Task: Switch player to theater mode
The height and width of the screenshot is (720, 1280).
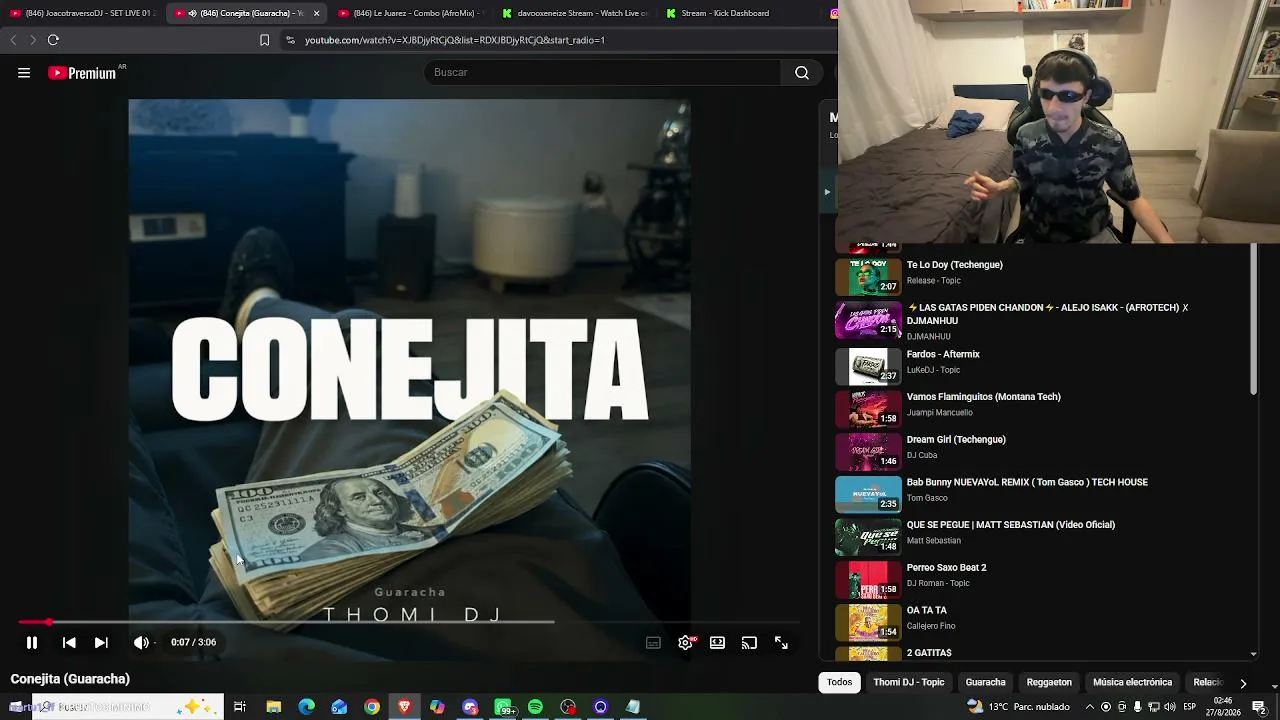Action: [717, 643]
